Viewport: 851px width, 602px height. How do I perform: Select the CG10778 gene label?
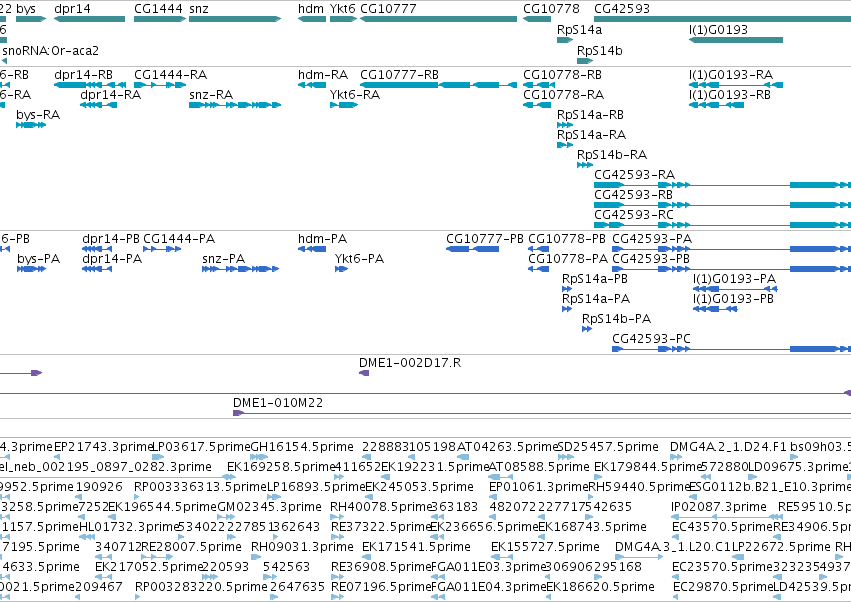point(551,9)
